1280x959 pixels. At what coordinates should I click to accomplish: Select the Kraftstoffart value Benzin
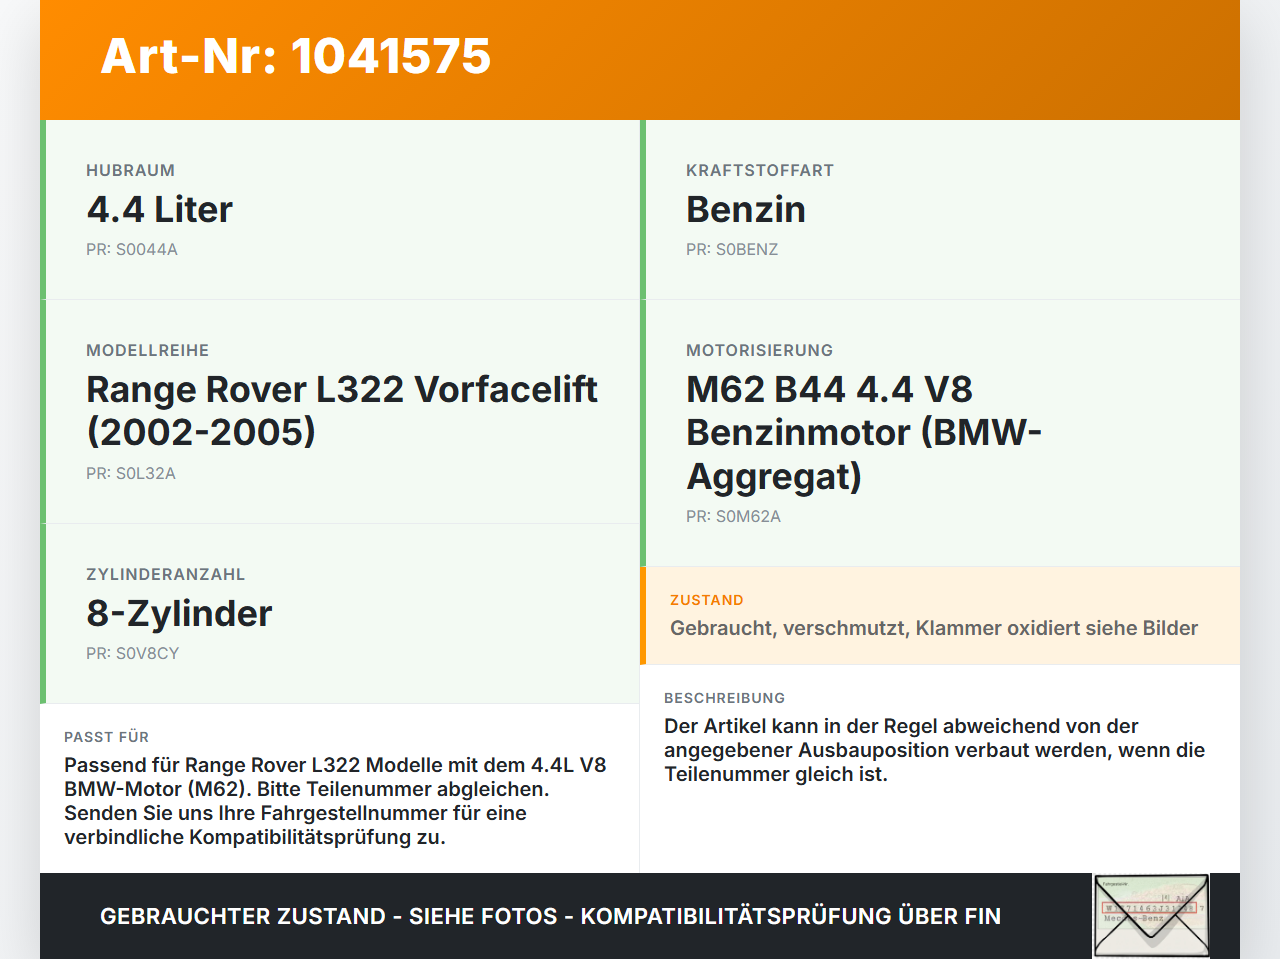(746, 209)
